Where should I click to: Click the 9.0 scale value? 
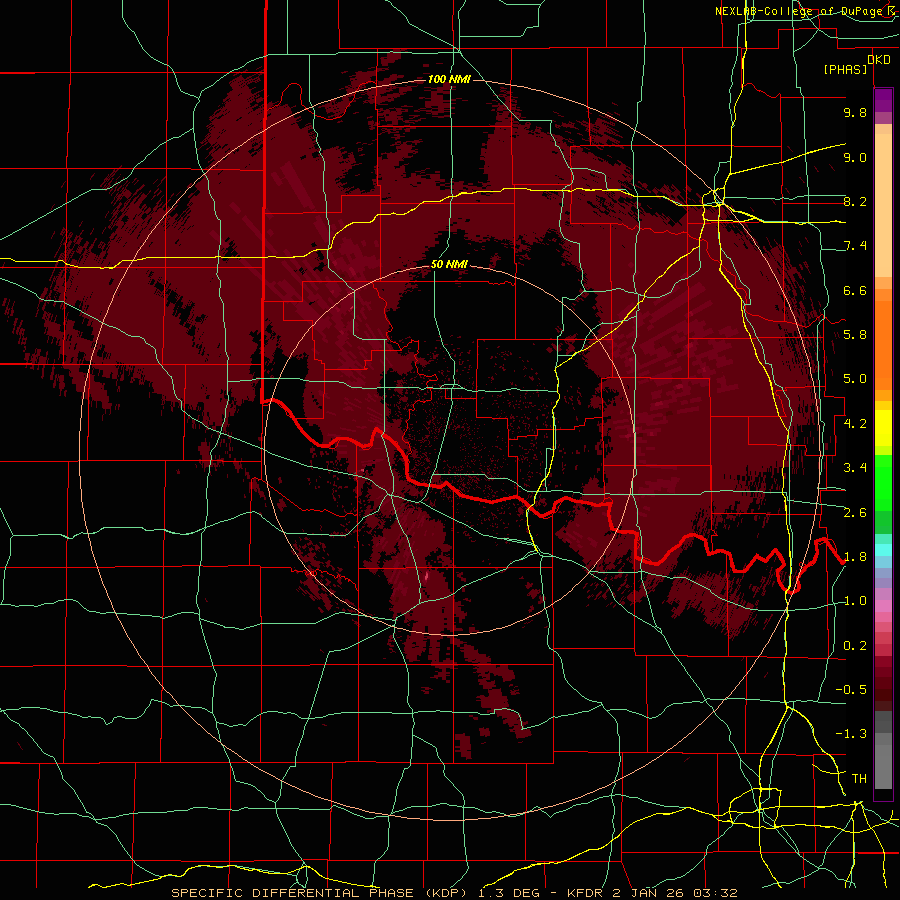point(855,157)
